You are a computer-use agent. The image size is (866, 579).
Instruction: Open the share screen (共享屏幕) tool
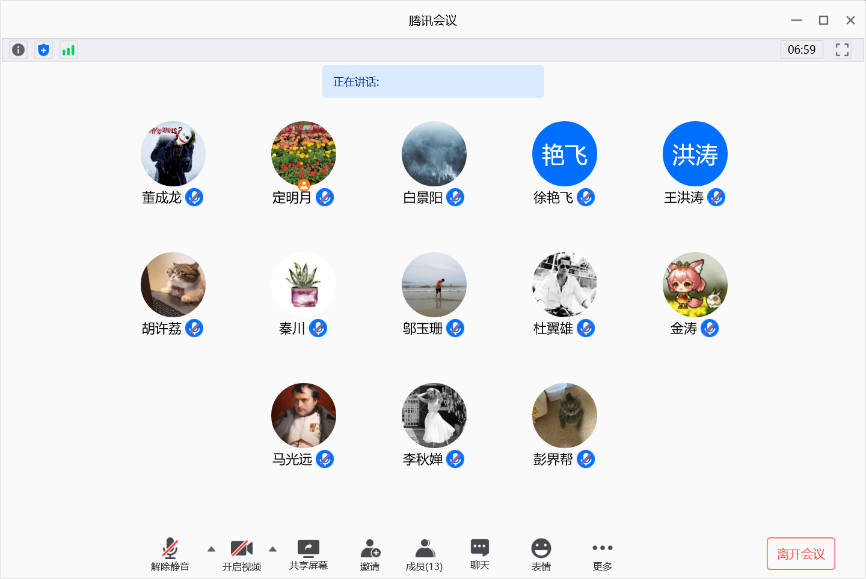308,555
